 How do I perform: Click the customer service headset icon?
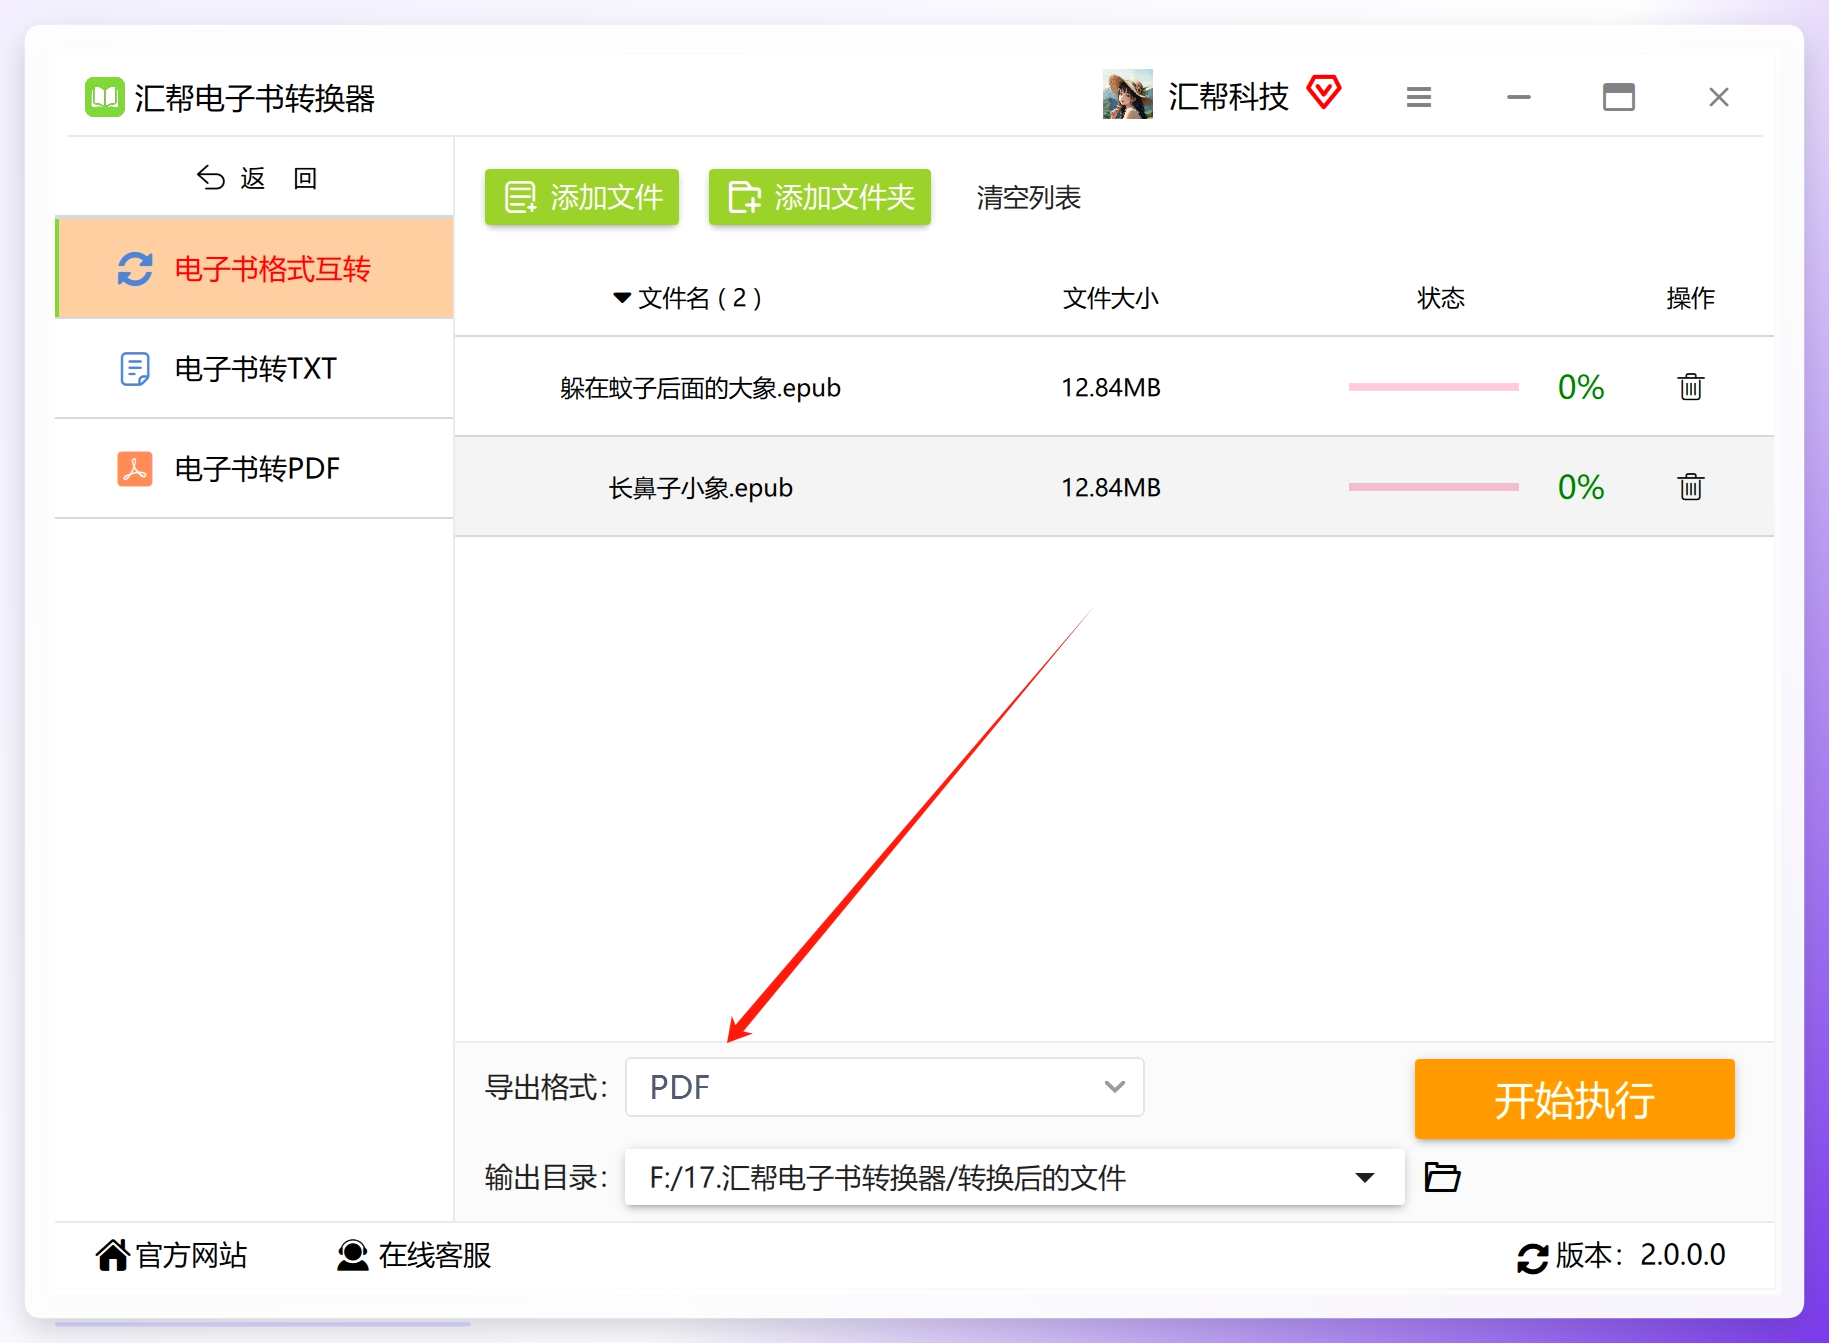pos(352,1255)
